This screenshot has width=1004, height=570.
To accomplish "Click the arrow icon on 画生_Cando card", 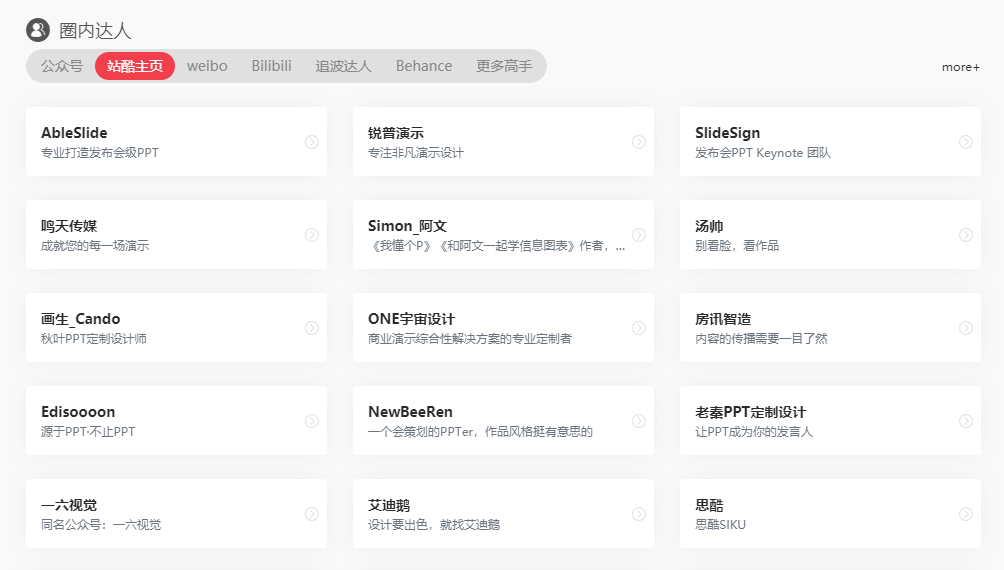I will 312,328.
